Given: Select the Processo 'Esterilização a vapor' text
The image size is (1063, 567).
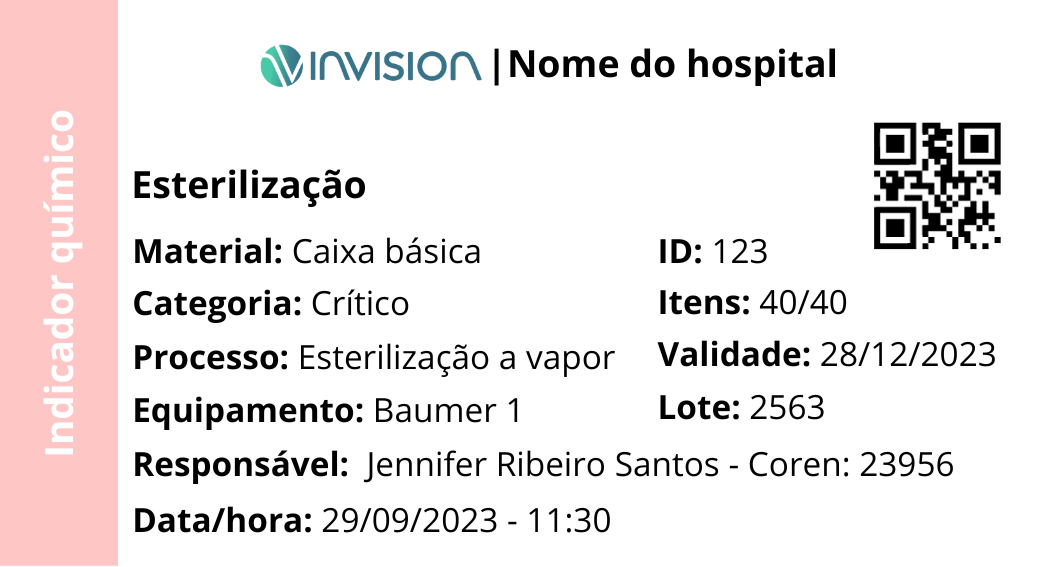Looking at the screenshot, I should [456, 357].
